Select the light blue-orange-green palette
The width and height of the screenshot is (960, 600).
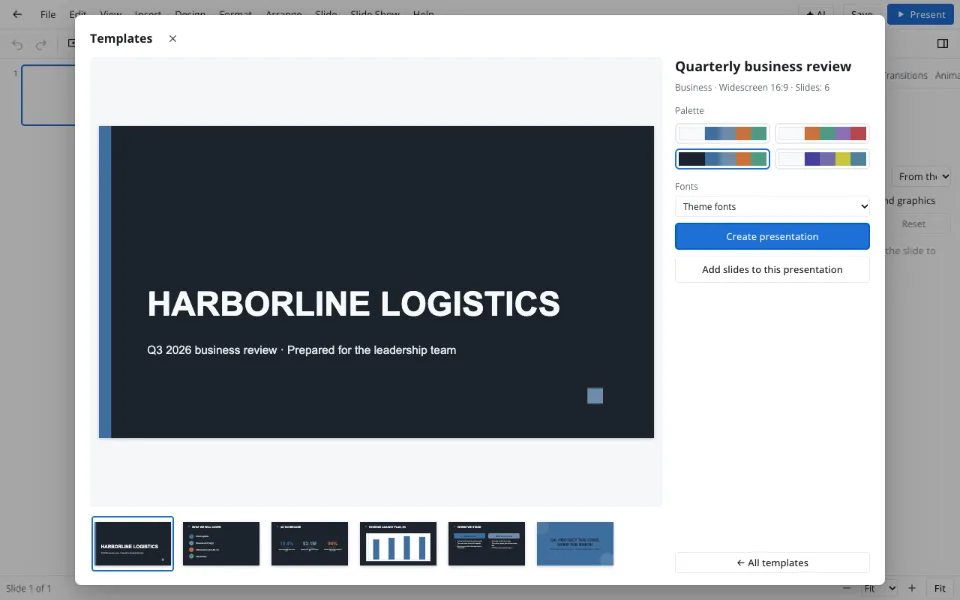click(x=722, y=133)
